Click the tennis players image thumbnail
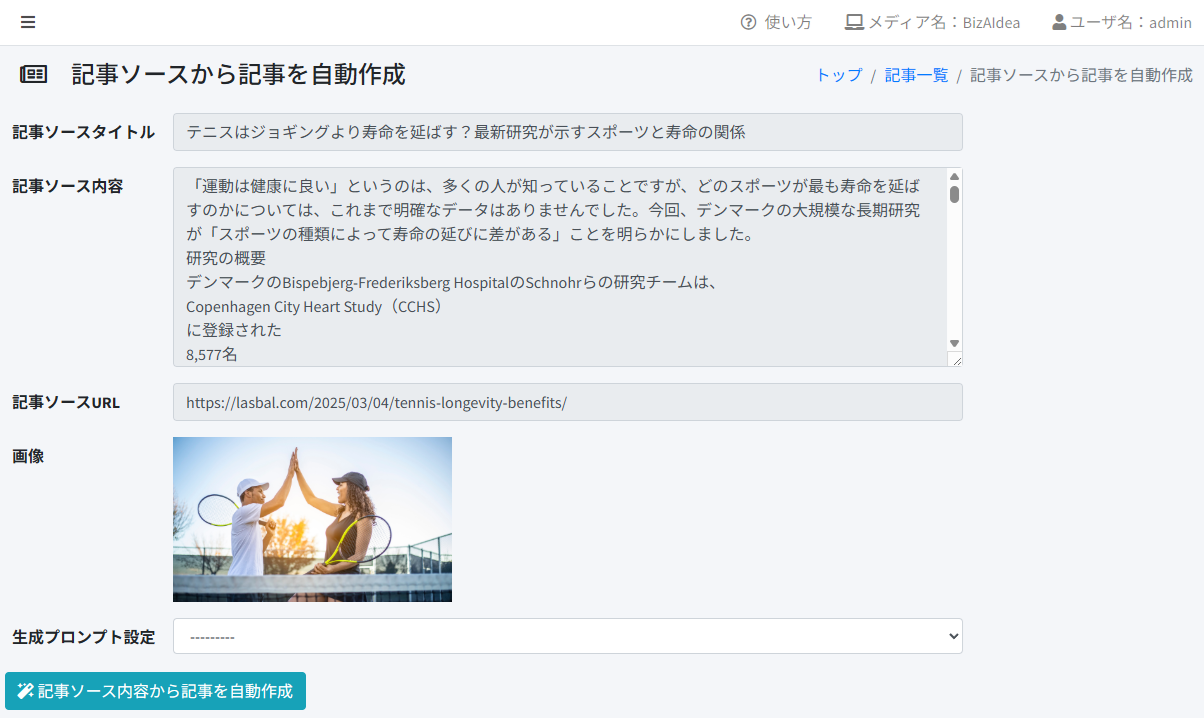This screenshot has width=1204, height=718. tap(312, 519)
